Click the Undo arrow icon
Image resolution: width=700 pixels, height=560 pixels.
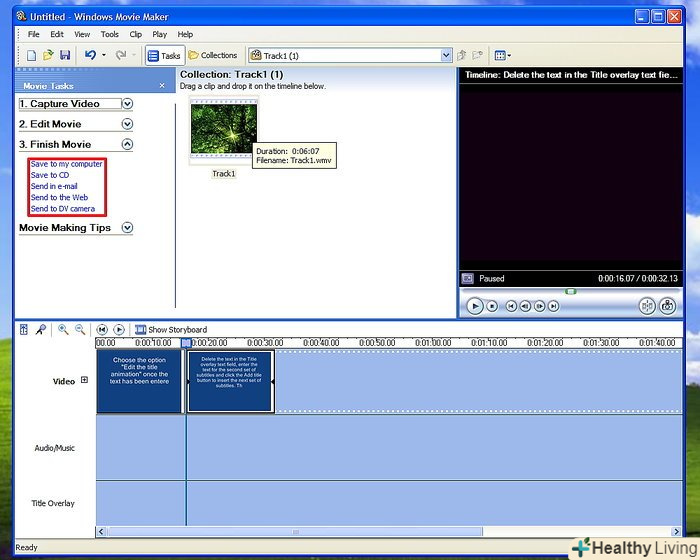pos(90,55)
